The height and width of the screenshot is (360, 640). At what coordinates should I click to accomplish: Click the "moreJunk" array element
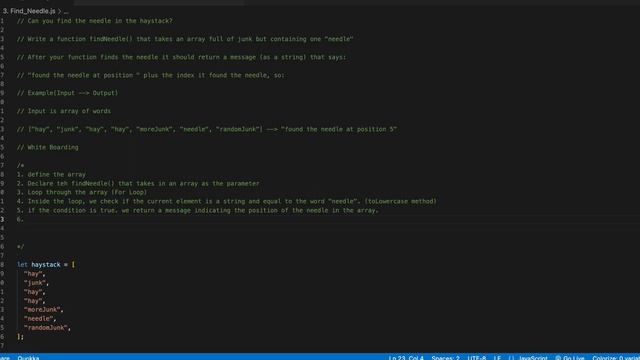42,310
